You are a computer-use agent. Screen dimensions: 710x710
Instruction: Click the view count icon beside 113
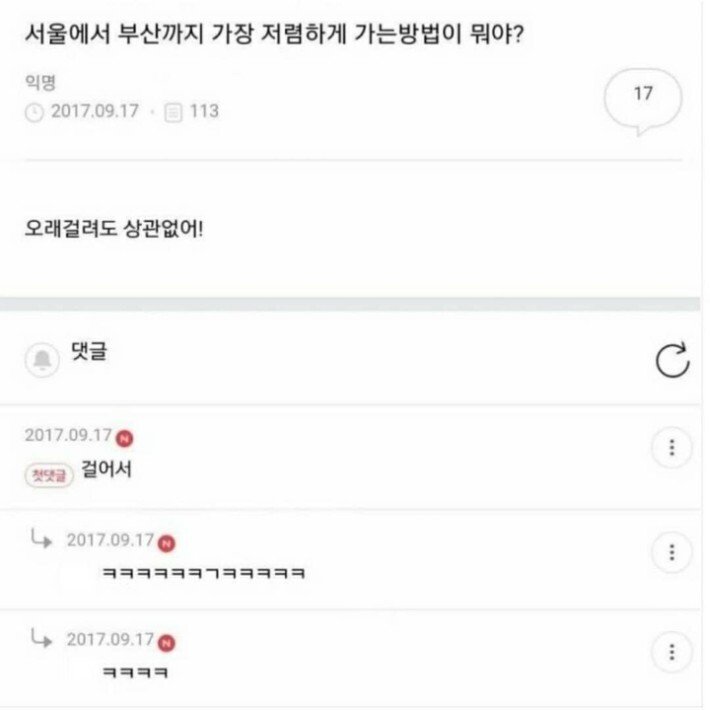point(172,112)
